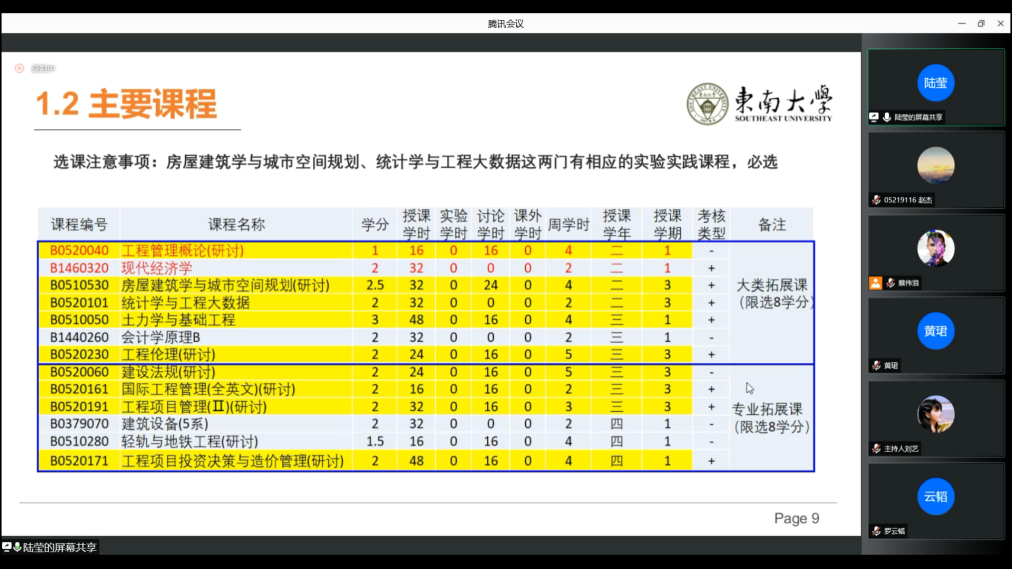Click course name 房屋建筑学与城市空间规划(研讨)
Screen dimensions: 1012x569
point(225,285)
